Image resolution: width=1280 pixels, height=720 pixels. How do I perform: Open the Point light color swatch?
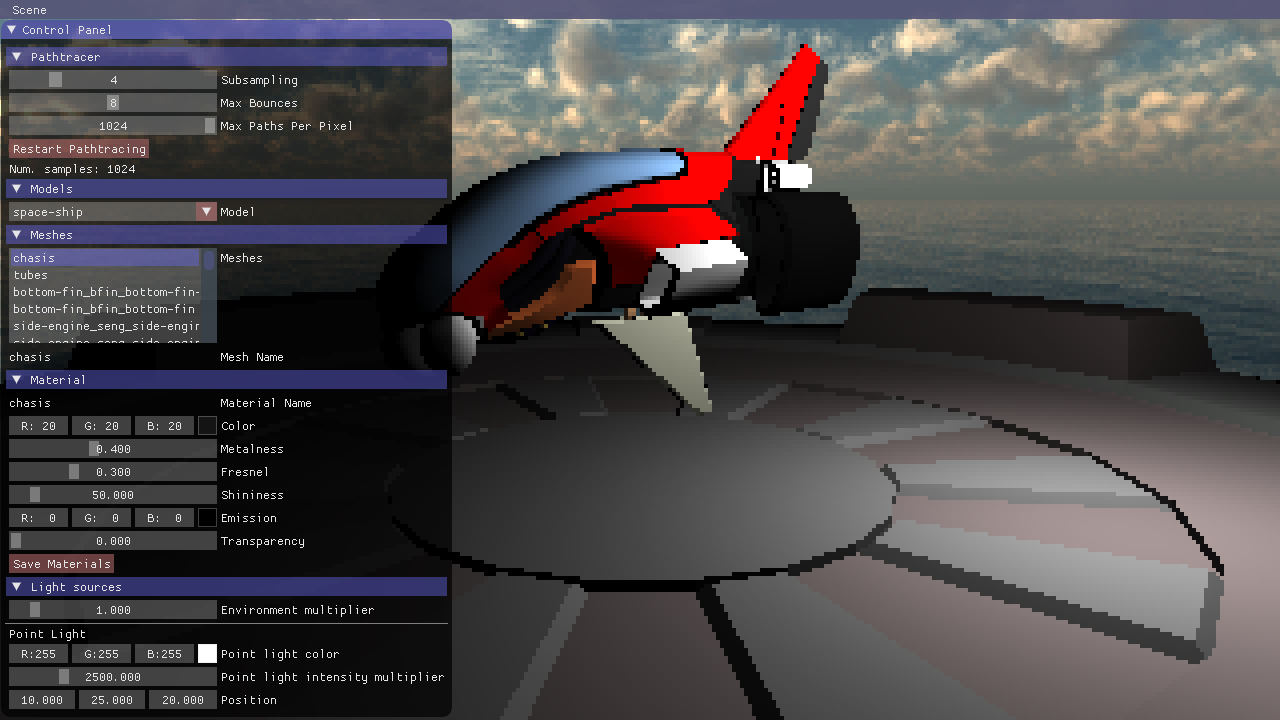click(207, 654)
